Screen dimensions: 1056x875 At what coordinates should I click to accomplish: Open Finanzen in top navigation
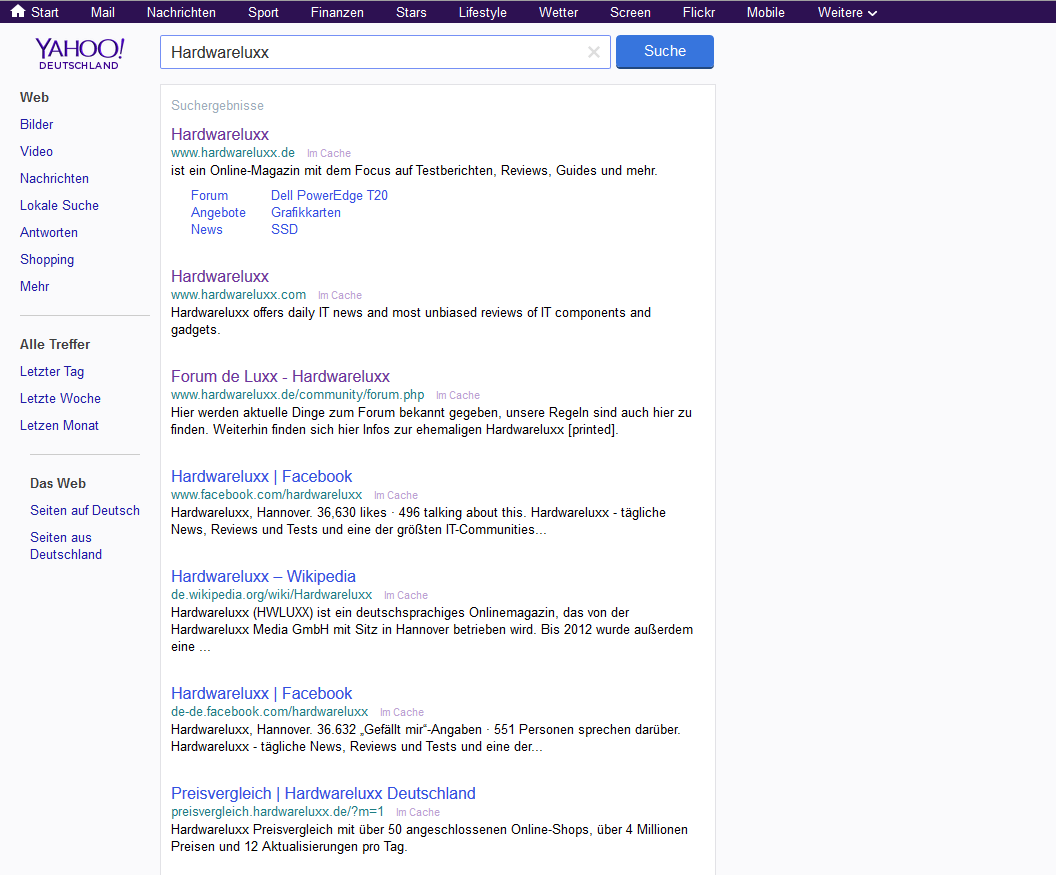pos(337,12)
